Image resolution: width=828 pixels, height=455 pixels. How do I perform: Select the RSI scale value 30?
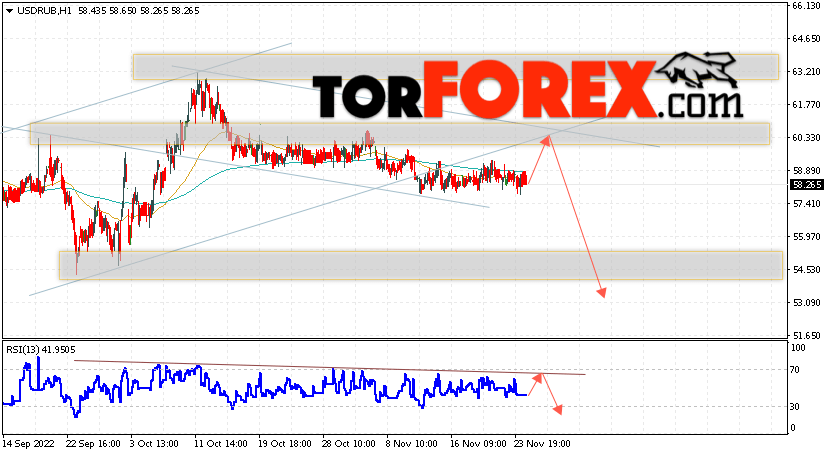click(x=795, y=406)
